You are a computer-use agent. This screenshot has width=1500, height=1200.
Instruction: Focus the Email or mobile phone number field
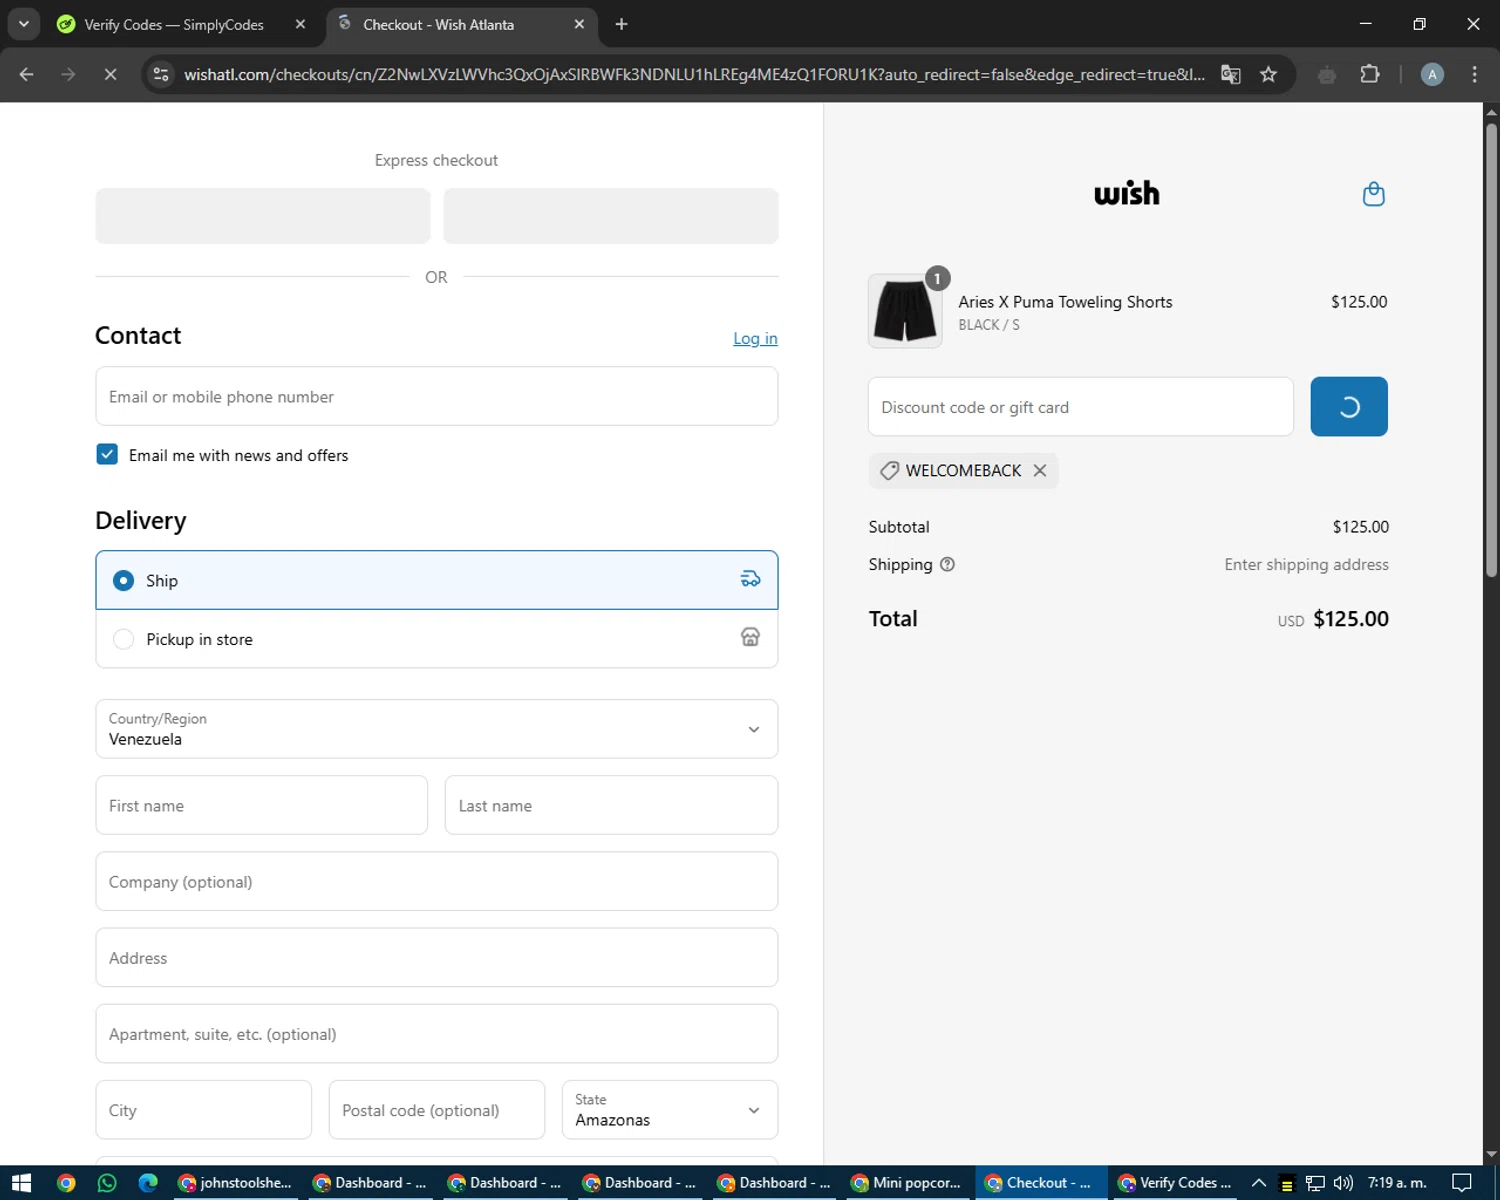tap(437, 396)
